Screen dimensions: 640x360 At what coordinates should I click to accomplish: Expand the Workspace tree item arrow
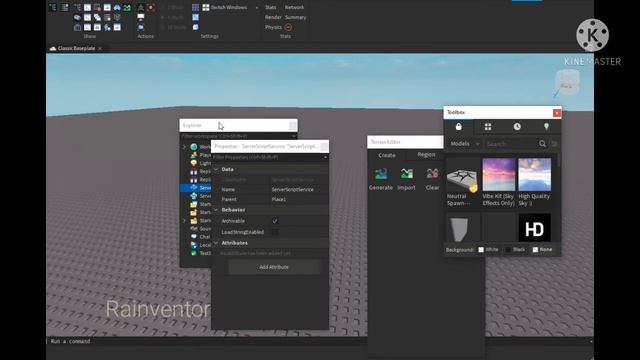184,147
